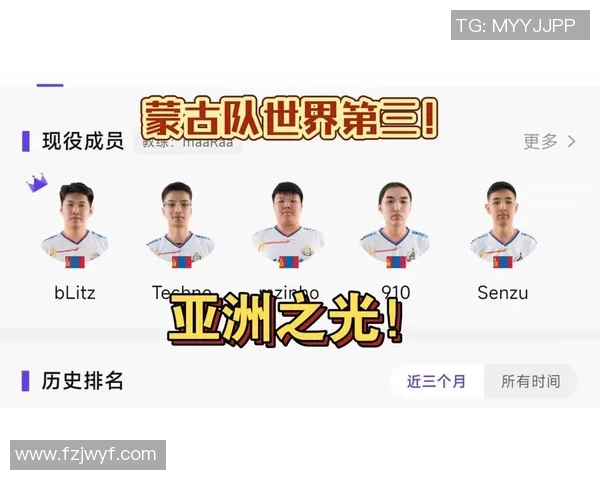Image resolution: width=600 pixels, height=480 pixels.
Task: Open the coach maaRaa label
Action: (188, 142)
